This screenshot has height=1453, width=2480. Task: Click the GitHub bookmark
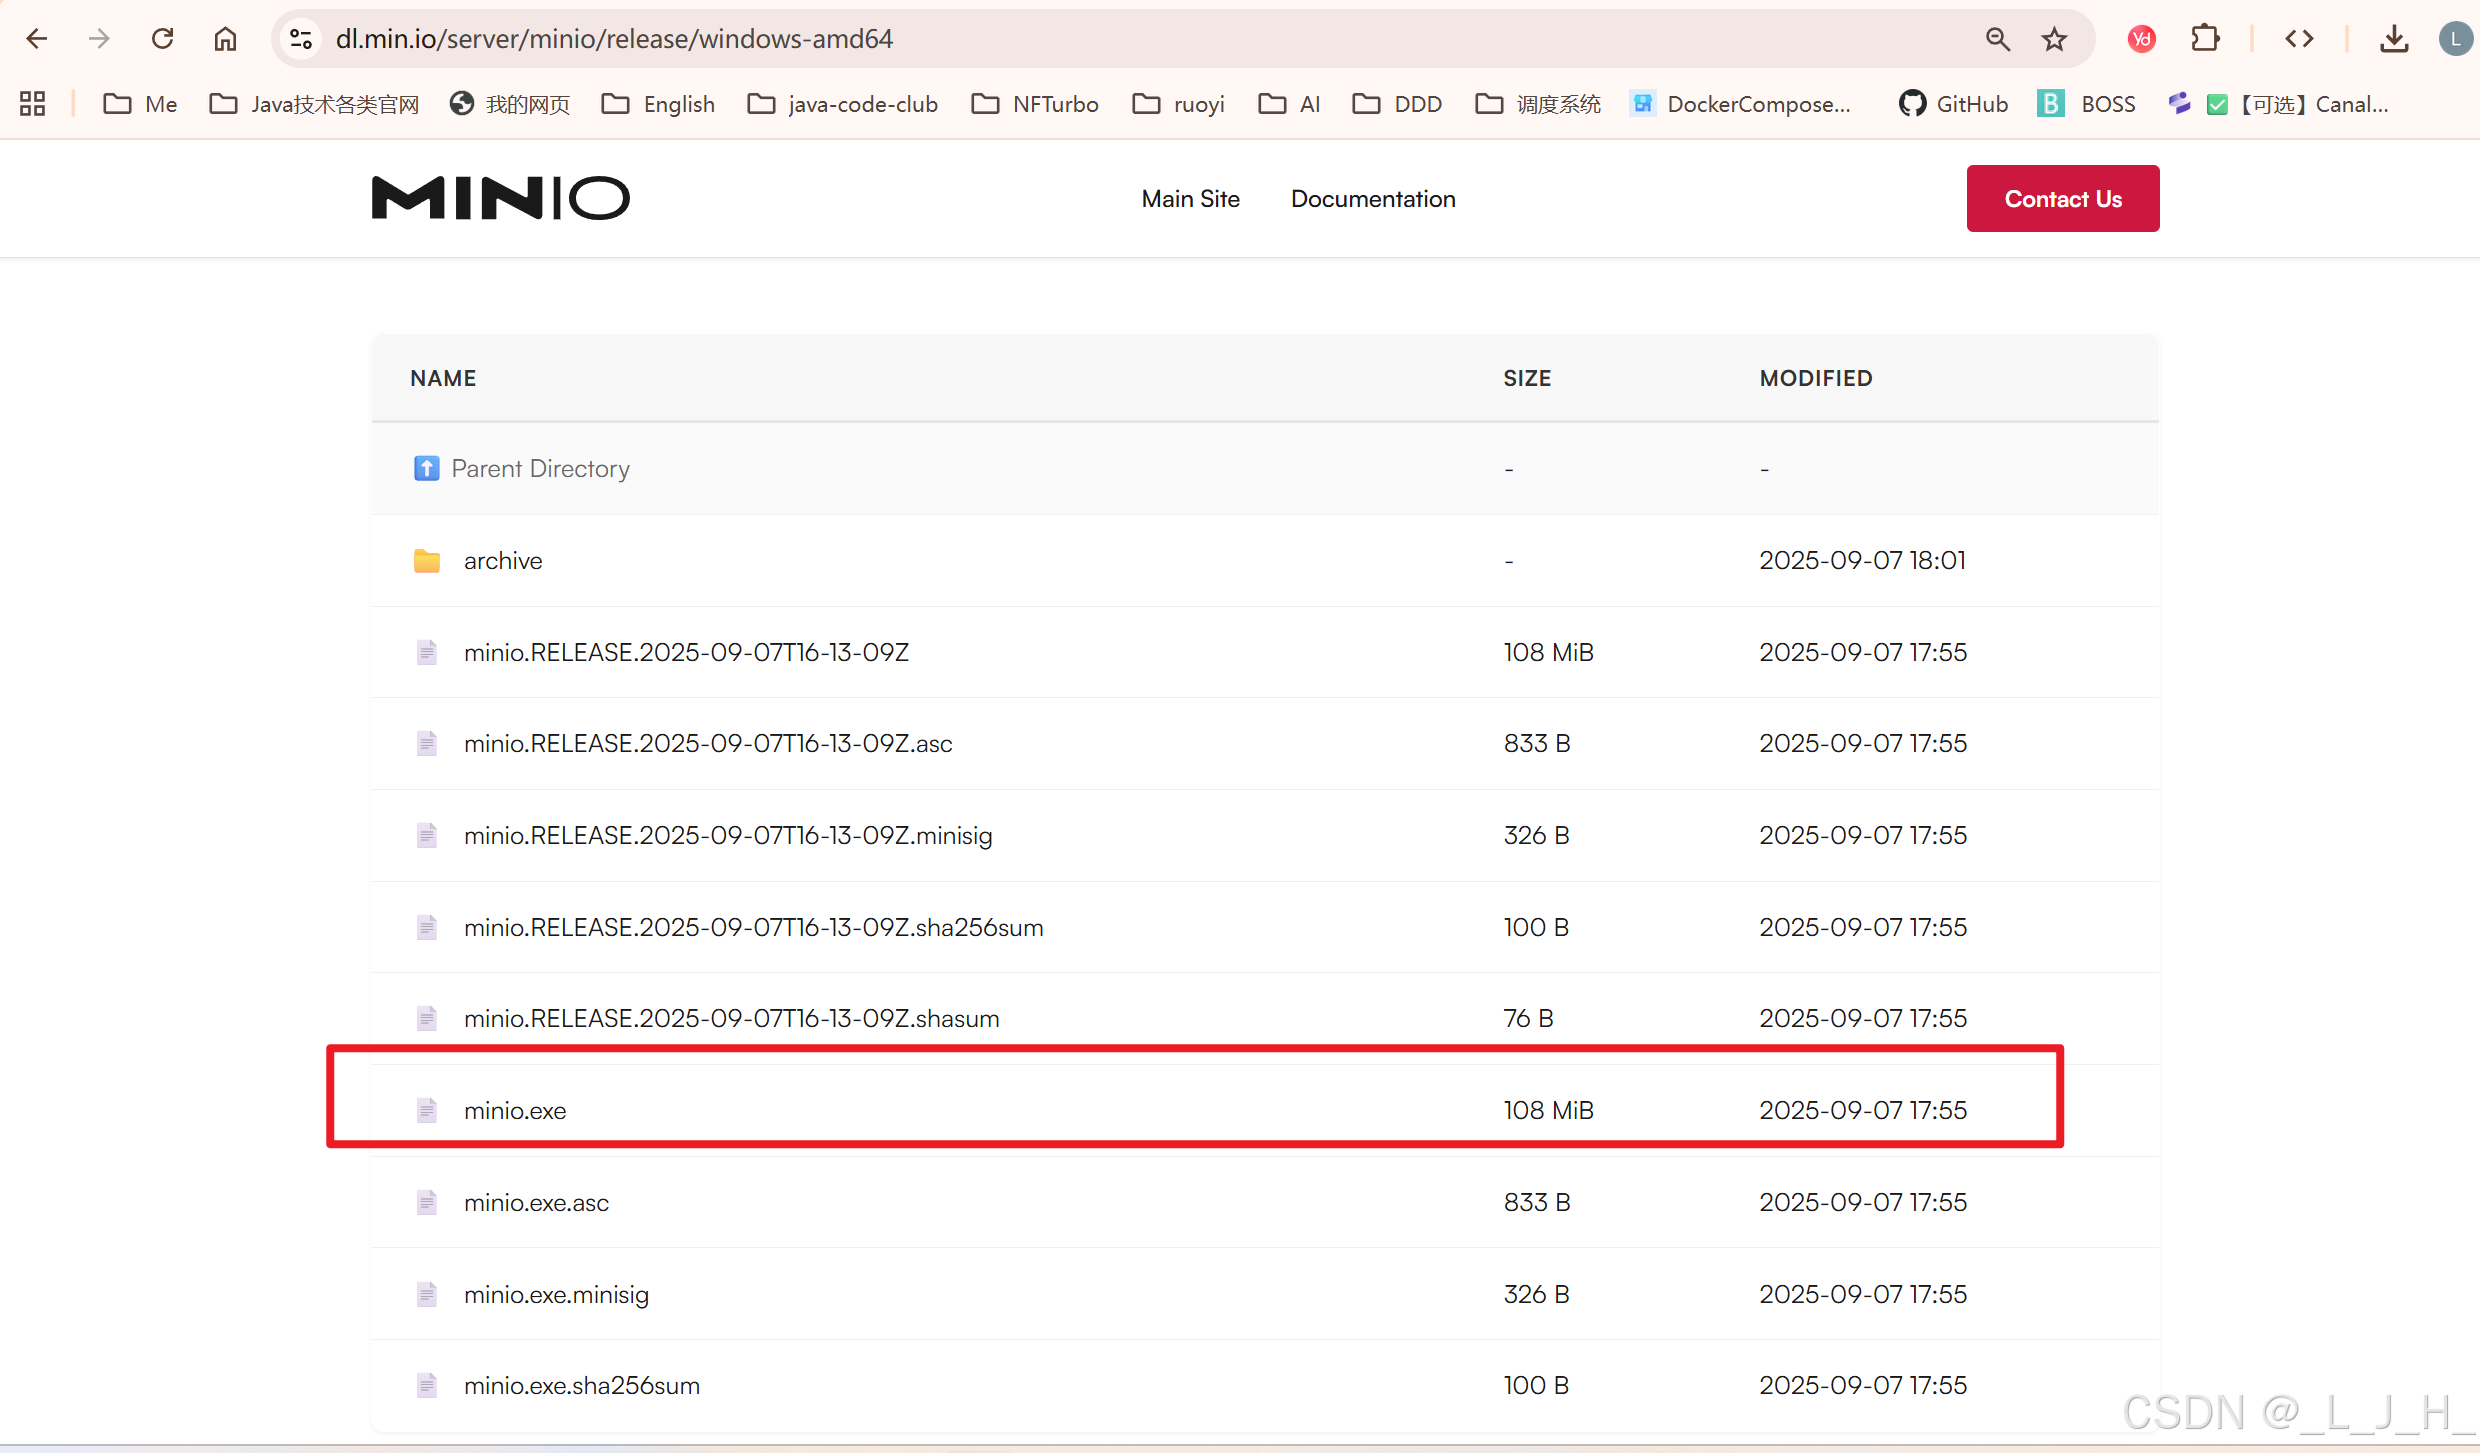point(1953,104)
